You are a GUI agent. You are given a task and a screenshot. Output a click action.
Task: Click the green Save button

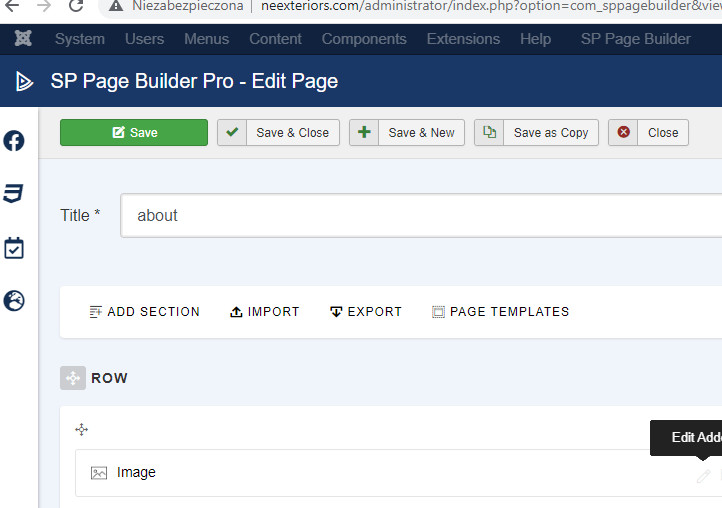[x=134, y=133]
